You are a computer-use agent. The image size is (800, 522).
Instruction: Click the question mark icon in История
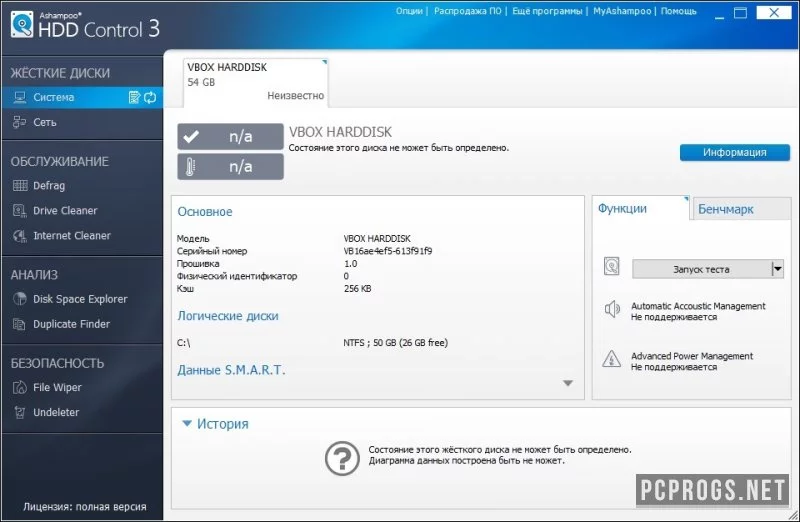coord(342,458)
